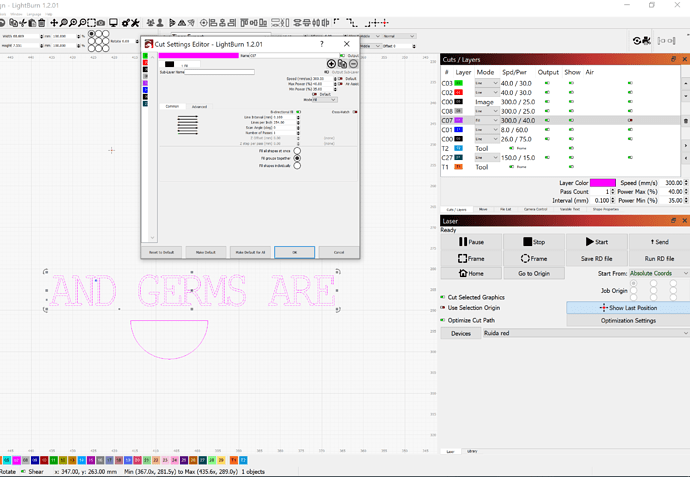Open Mode dropdown for layer C08
This screenshot has height=477, width=690.
coord(487,111)
